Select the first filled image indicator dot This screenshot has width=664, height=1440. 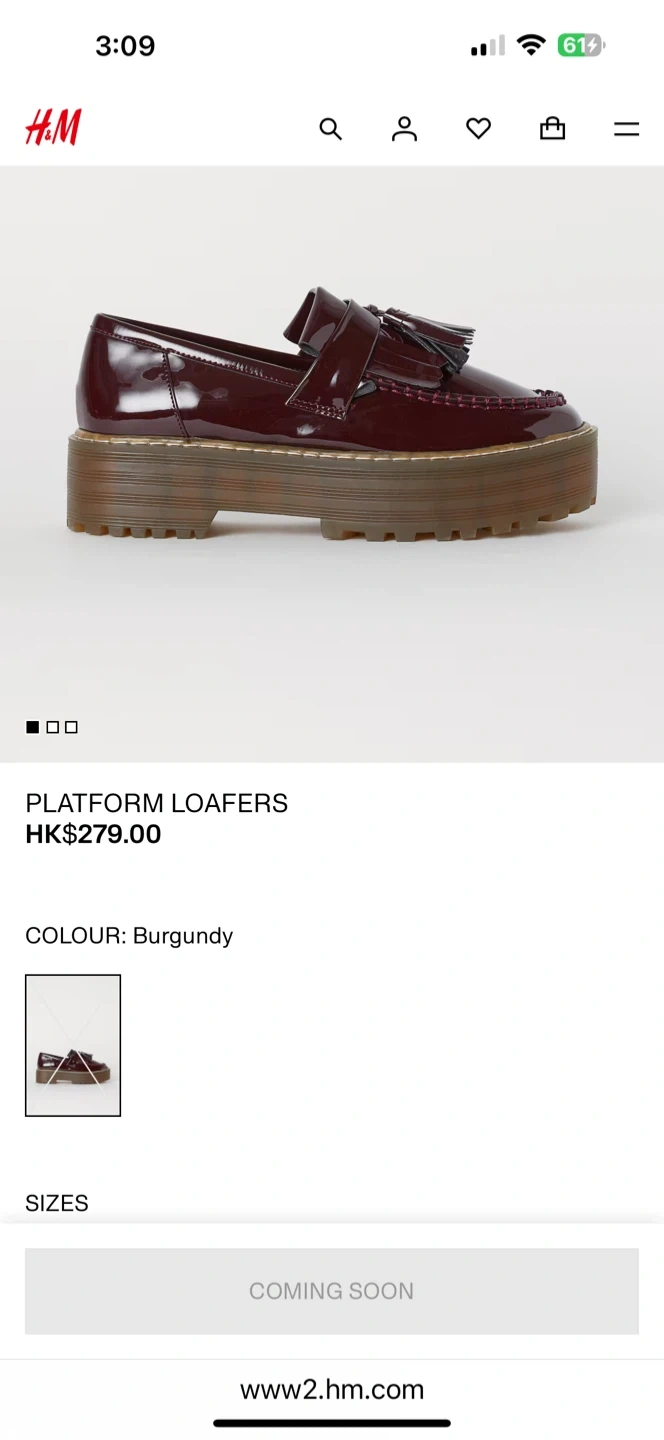tap(32, 727)
